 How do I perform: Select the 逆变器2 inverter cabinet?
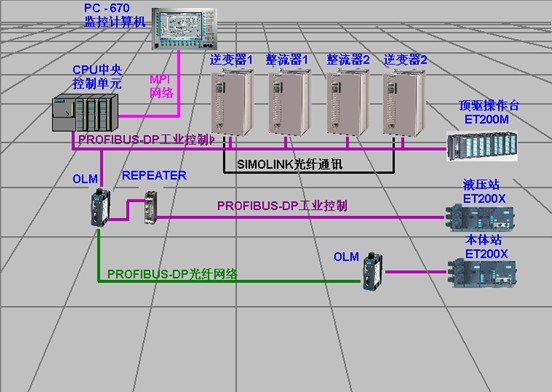[x=404, y=102]
